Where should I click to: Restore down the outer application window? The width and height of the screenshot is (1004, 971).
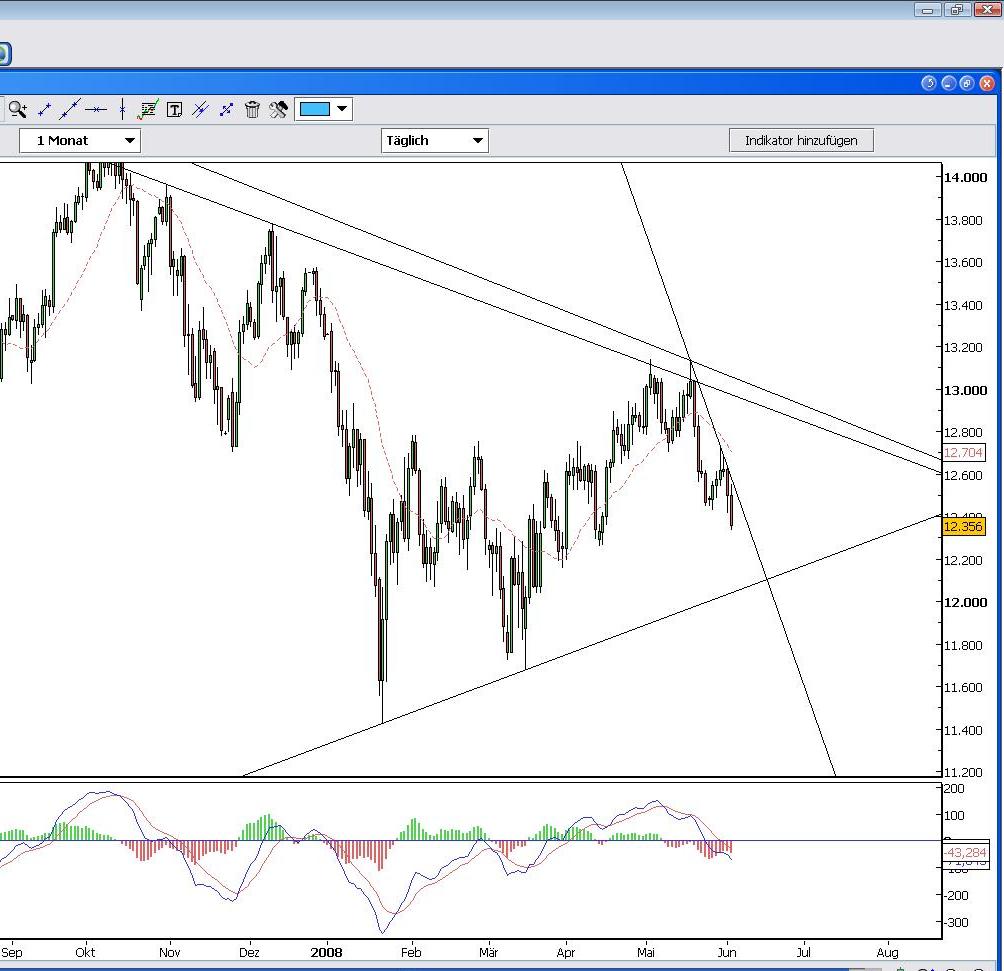pyautogui.click(x=957, y=9)
